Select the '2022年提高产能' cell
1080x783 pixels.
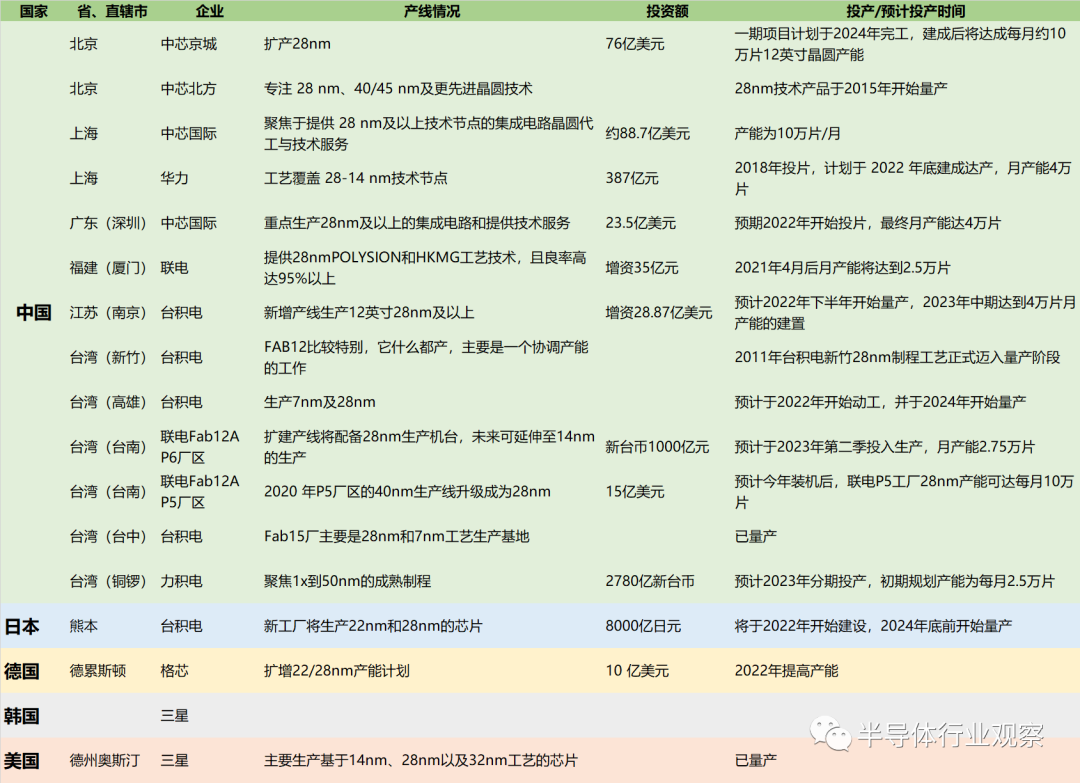(786, 671)
